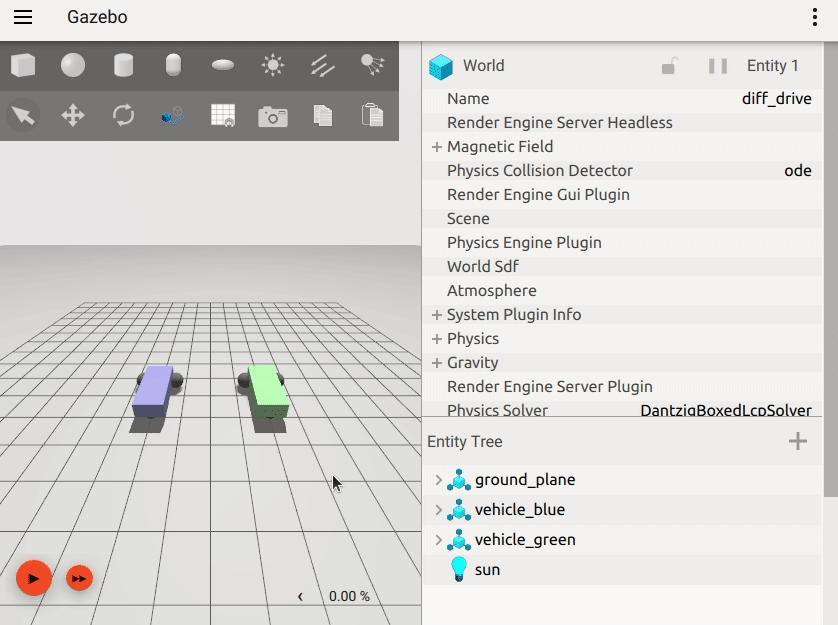Click Render Engine Server Headless row
This screenshot has width=838, height=625.
tap(623, 122)
